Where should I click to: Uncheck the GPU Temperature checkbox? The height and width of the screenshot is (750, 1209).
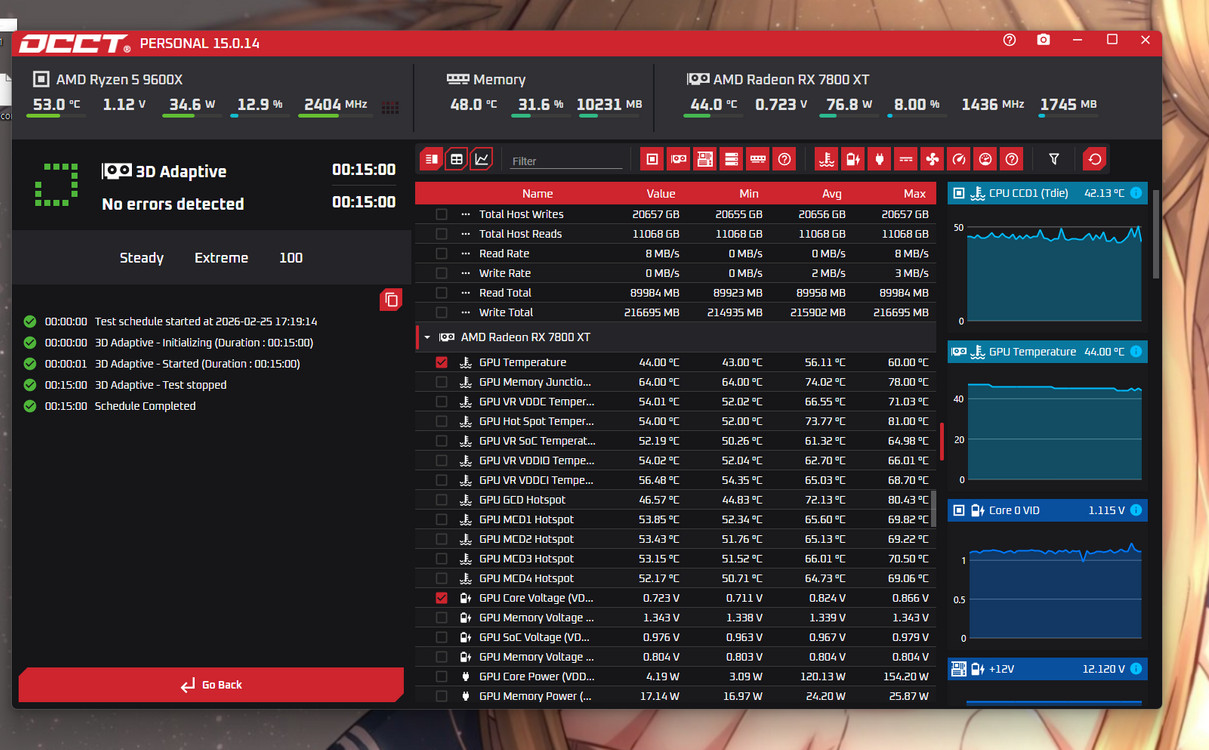pyautogui.click(x=441, y=363)
